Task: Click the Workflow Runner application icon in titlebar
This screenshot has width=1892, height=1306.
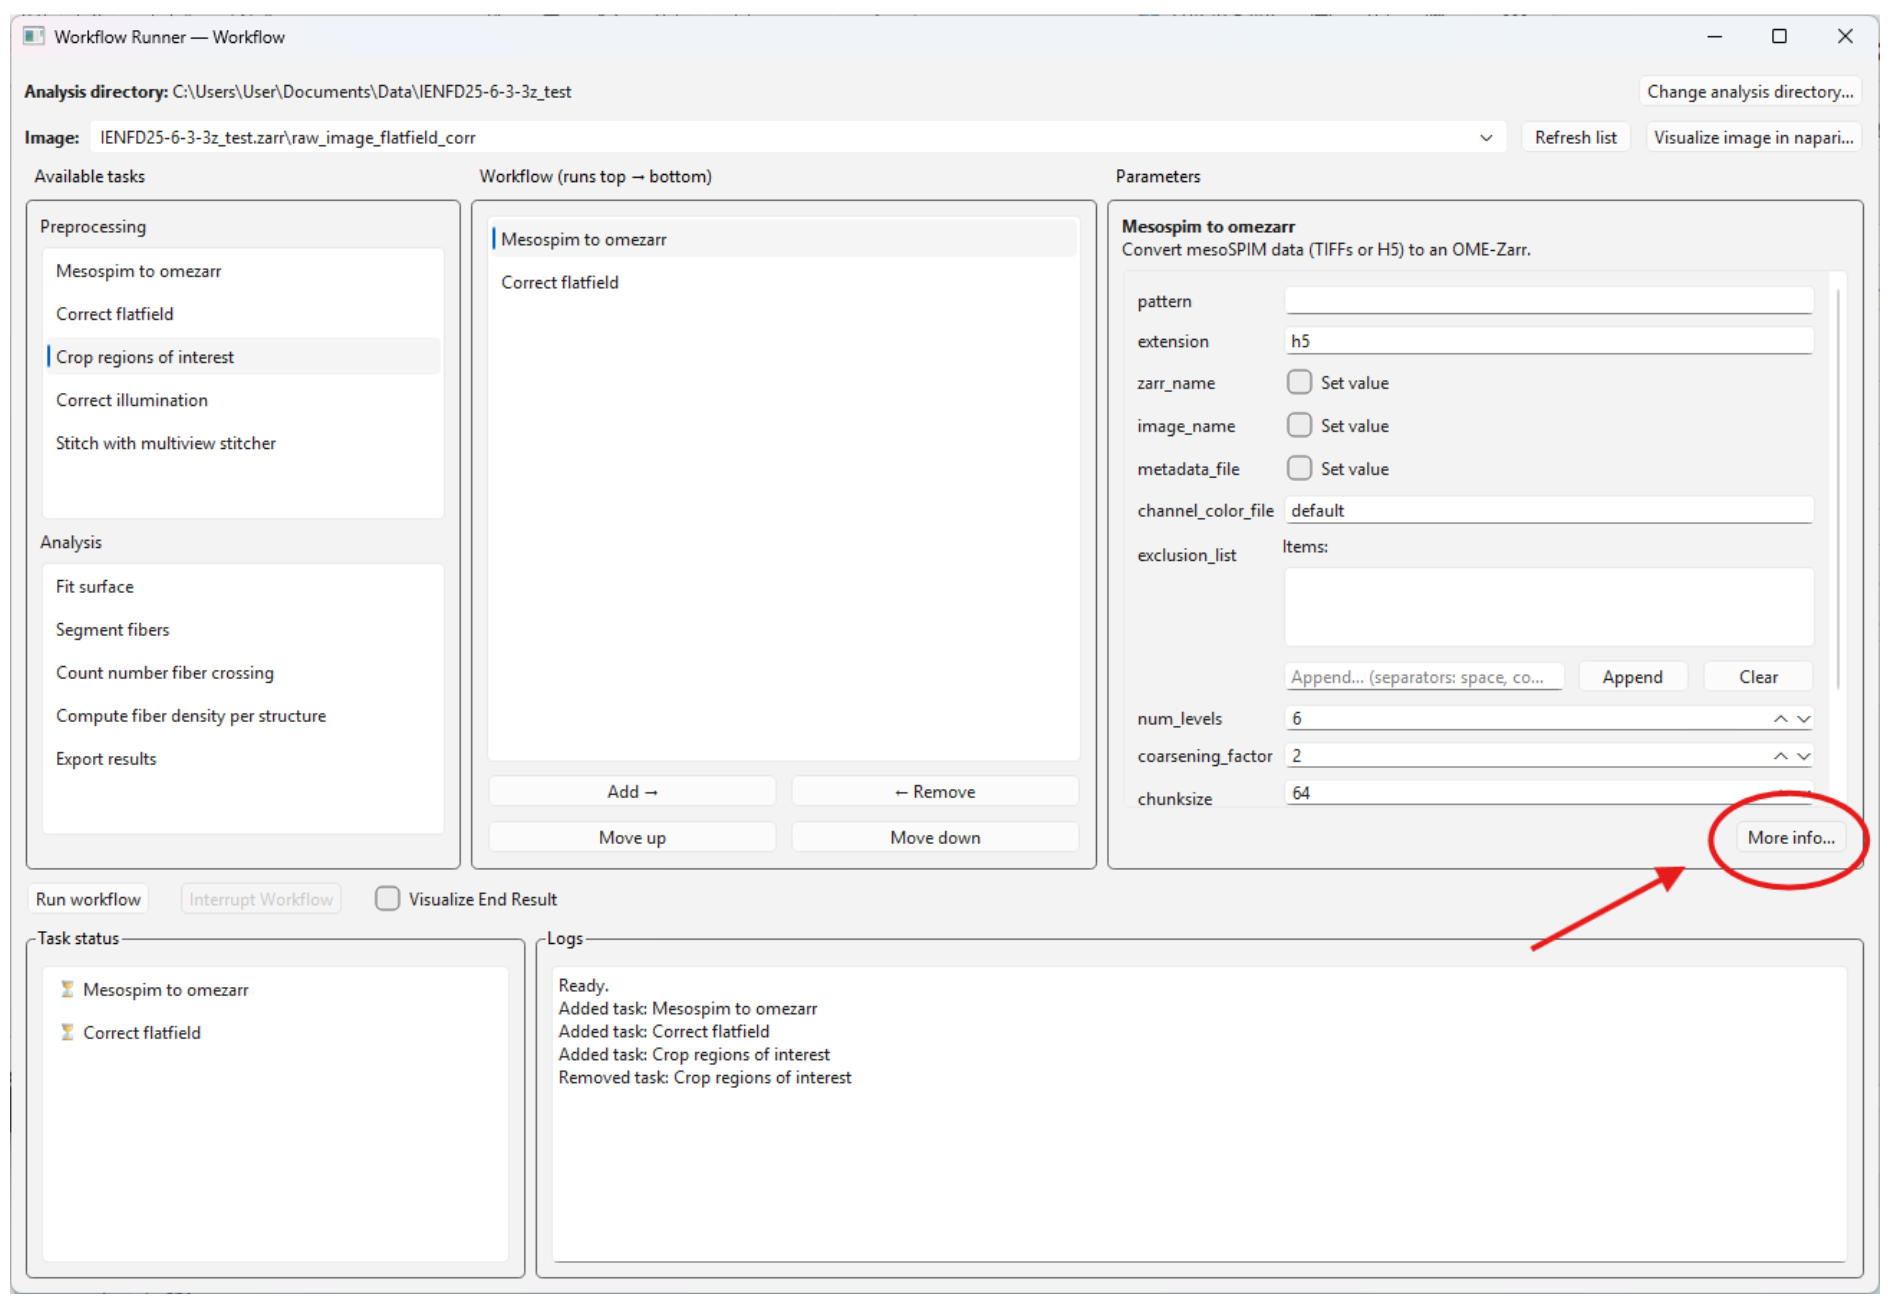Action: (36, 36)
